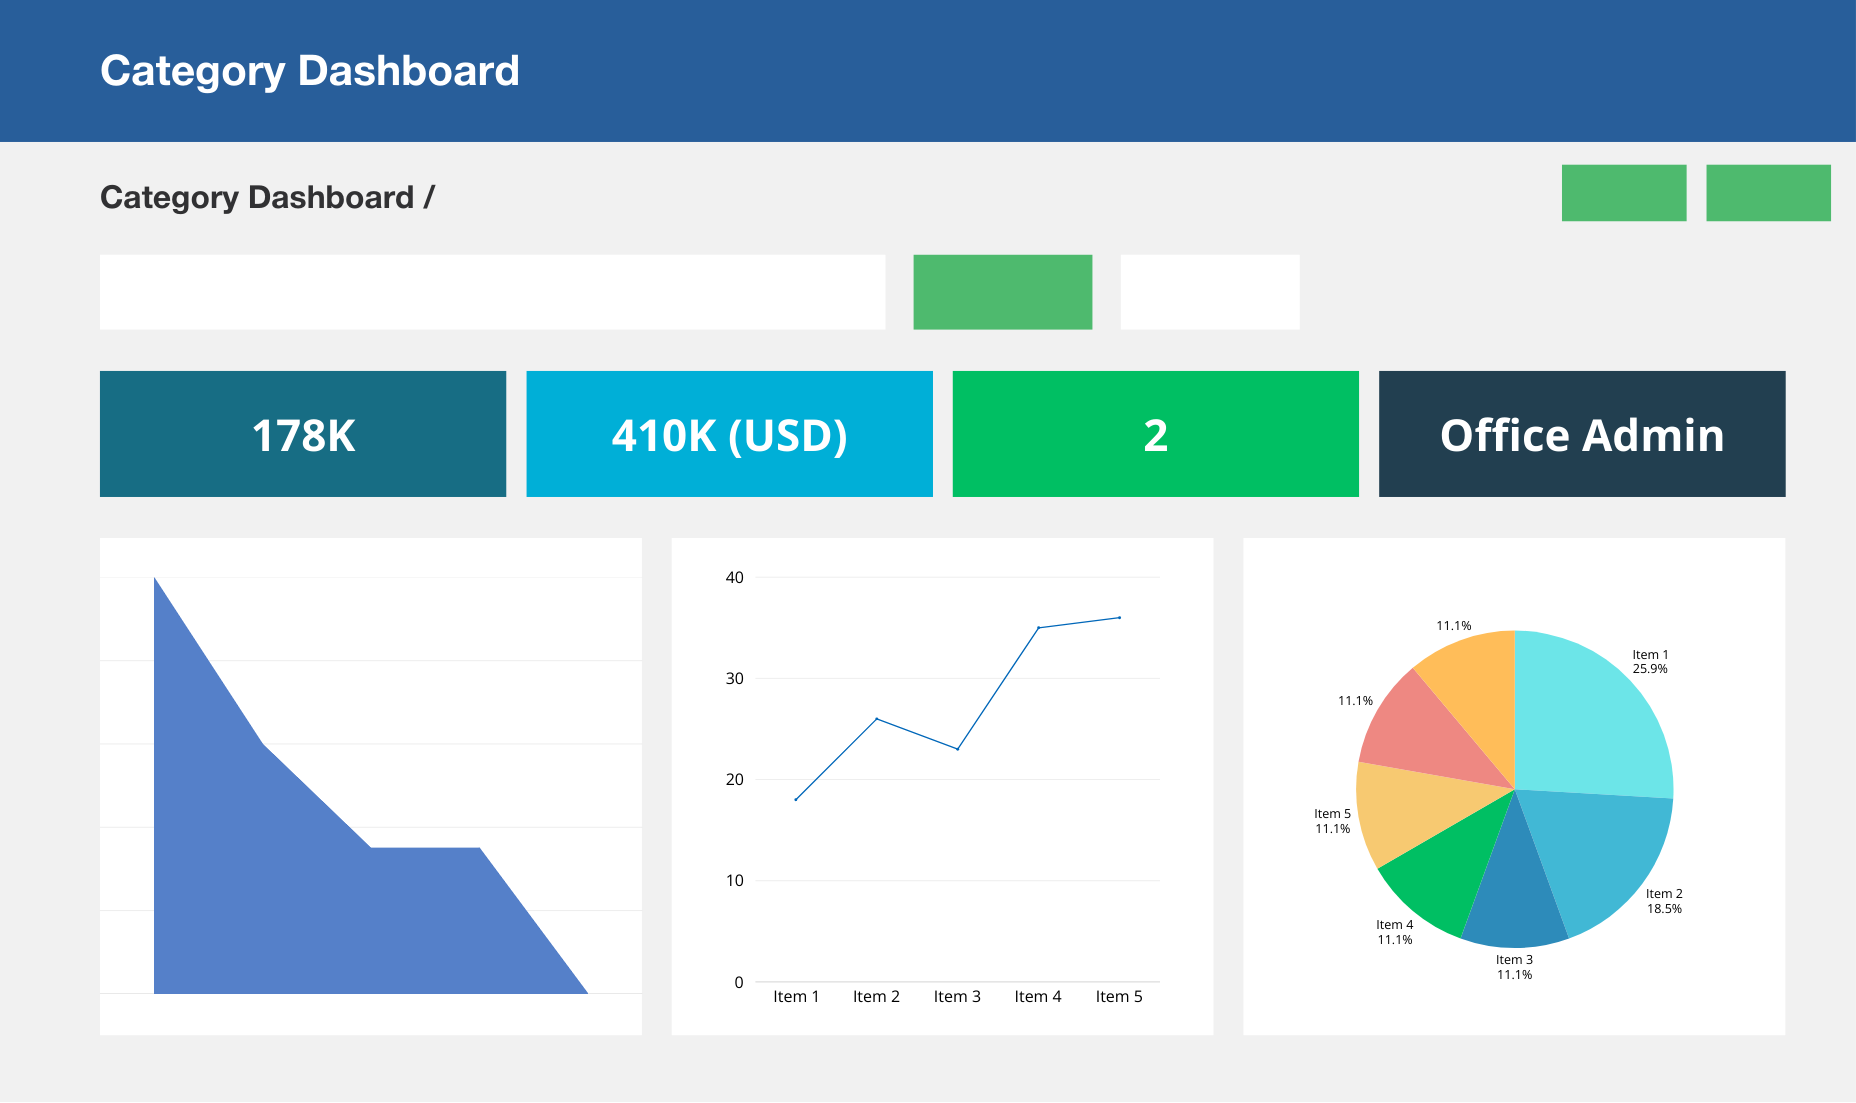The height and width of the screenshot is (1103, 1856).
Task: Click the small white box after green button
Action: 1210,292
